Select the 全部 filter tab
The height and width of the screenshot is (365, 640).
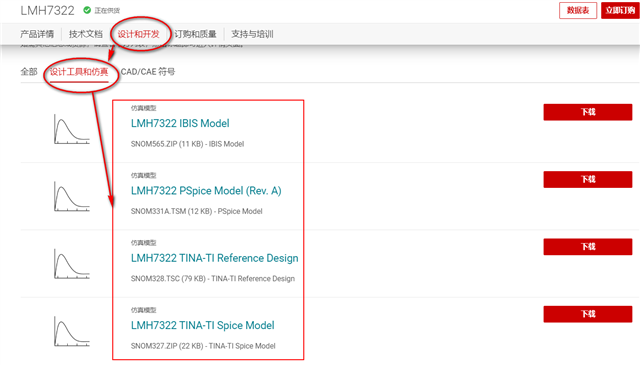click(x=29, y=72)
